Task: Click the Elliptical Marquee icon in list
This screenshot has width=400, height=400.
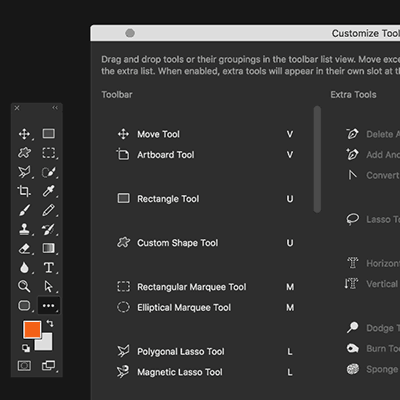Action: point(123,307)
